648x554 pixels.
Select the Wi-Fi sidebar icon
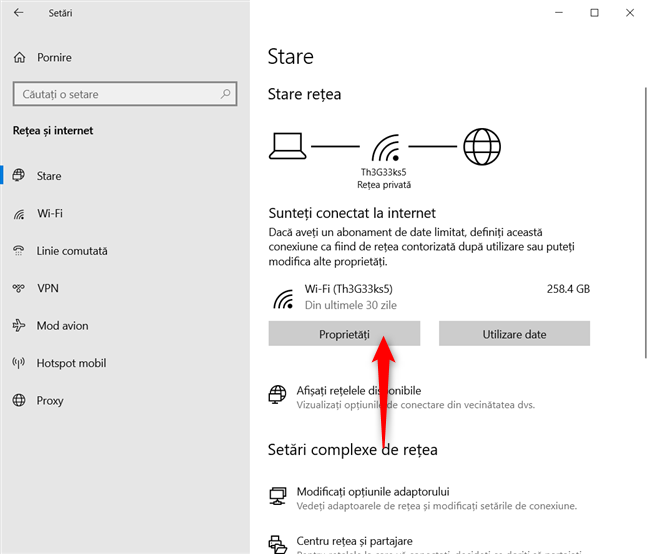pos(19,213)
